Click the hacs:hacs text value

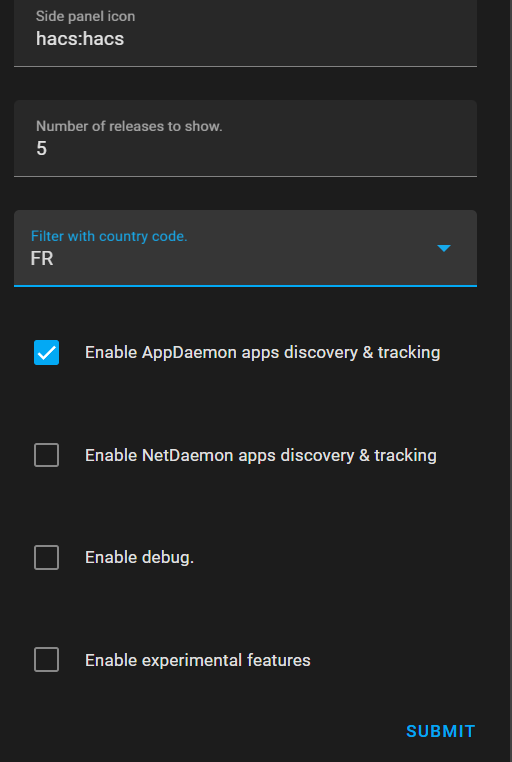coord(80,39)
